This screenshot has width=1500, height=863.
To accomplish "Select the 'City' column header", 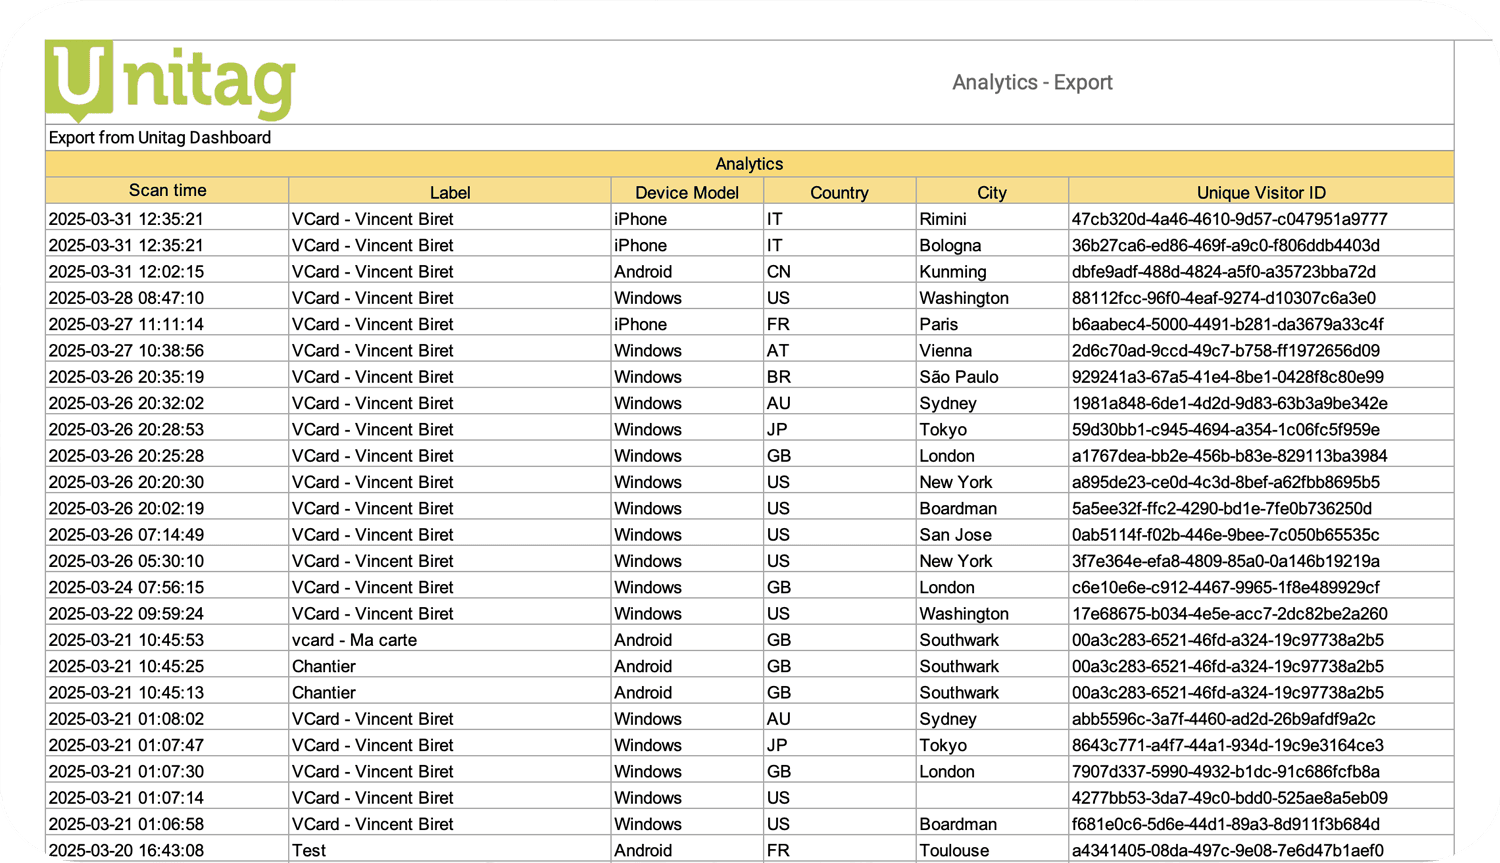I will (x=992, y=192).
